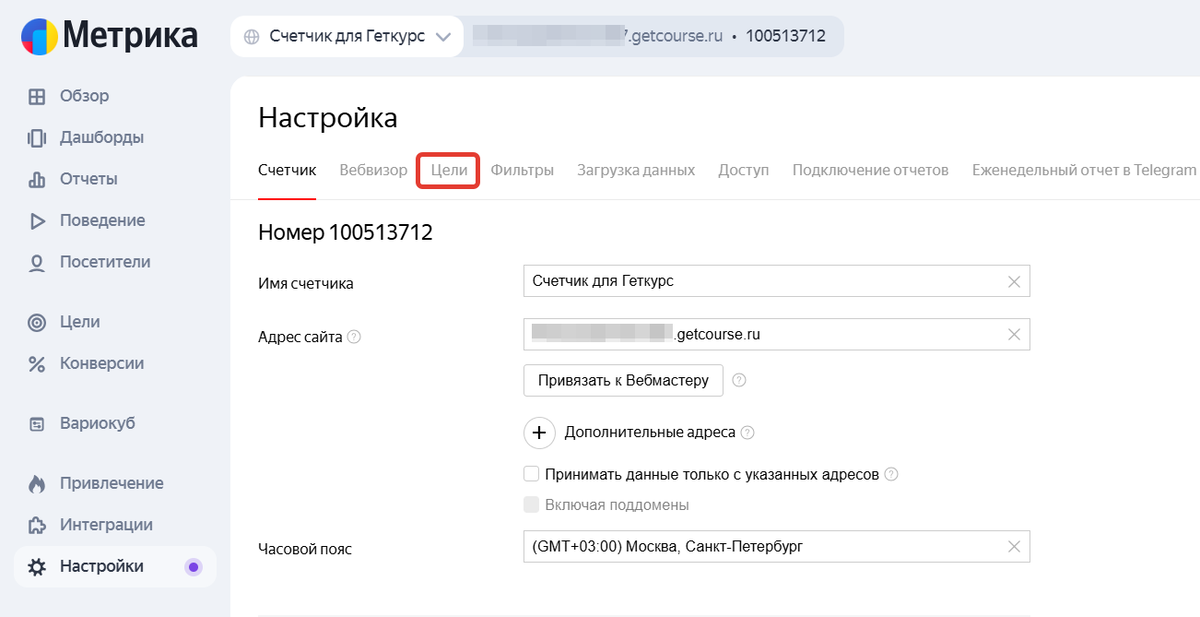The width and height of the screenshot is (1200, 617).
Task: Click the Привязать к Вебмастеру button
Action: 623,380
